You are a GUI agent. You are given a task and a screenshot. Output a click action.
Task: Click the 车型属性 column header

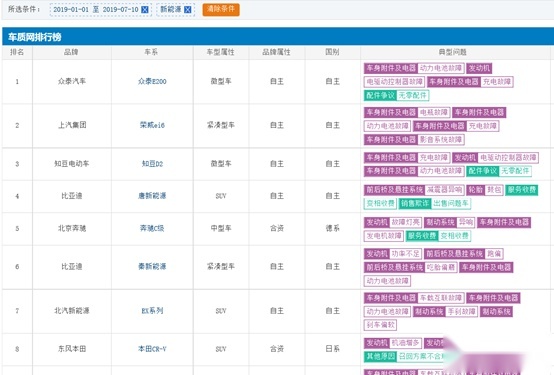pyautogui.click(x=221, y=52)
